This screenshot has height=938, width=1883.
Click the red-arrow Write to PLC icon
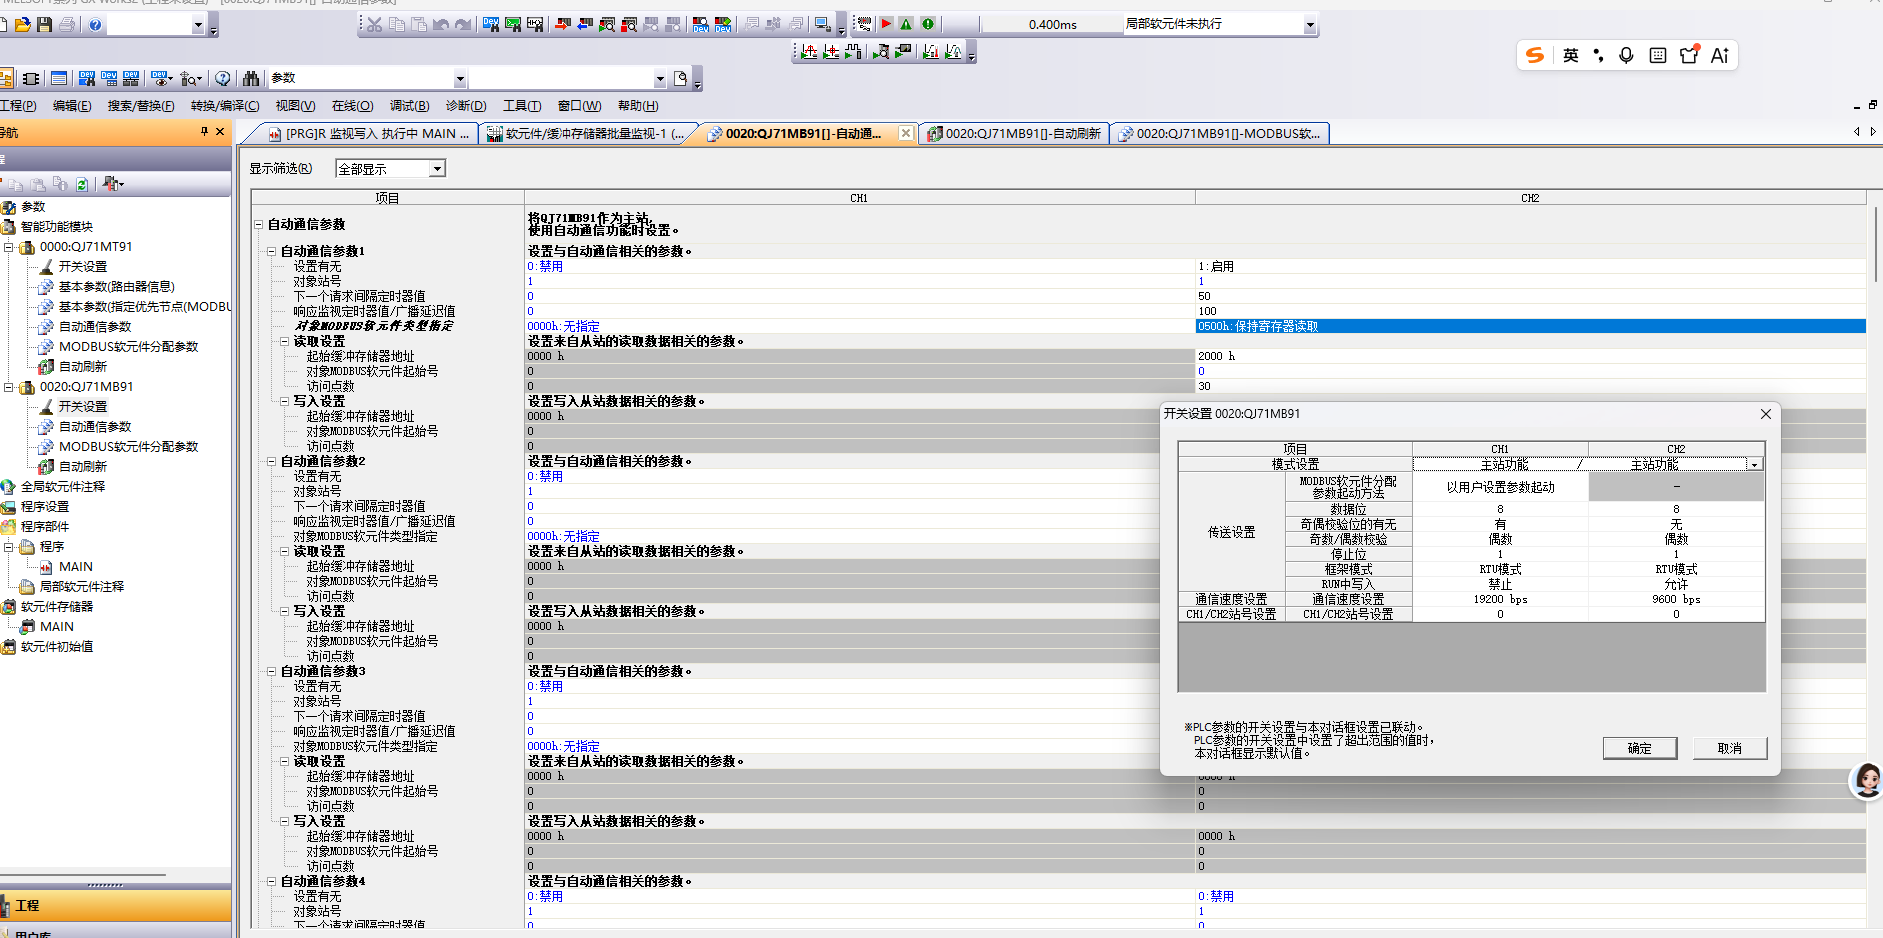[563, 24]
